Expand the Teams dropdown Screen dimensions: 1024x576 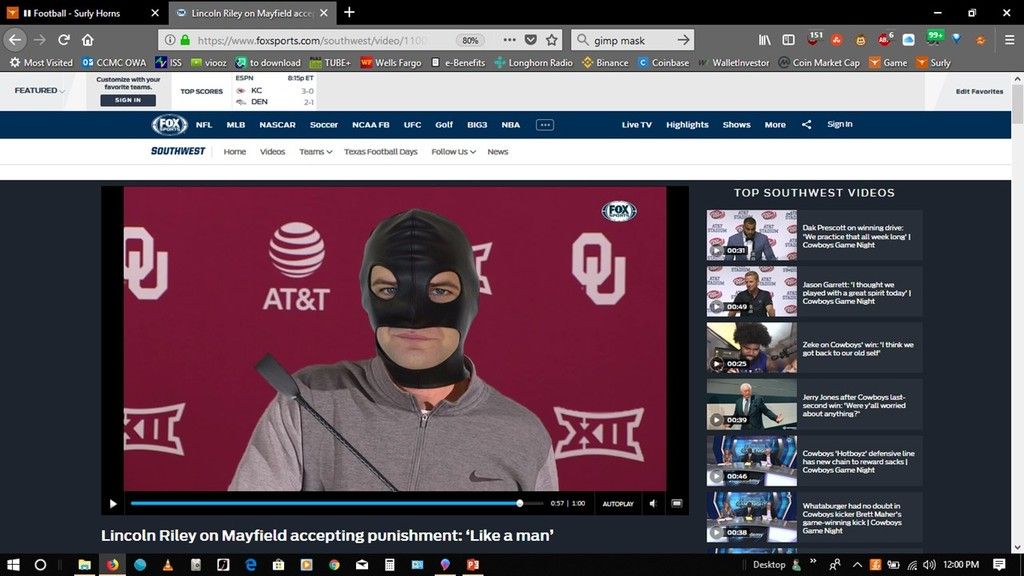[x=315, y=152]
